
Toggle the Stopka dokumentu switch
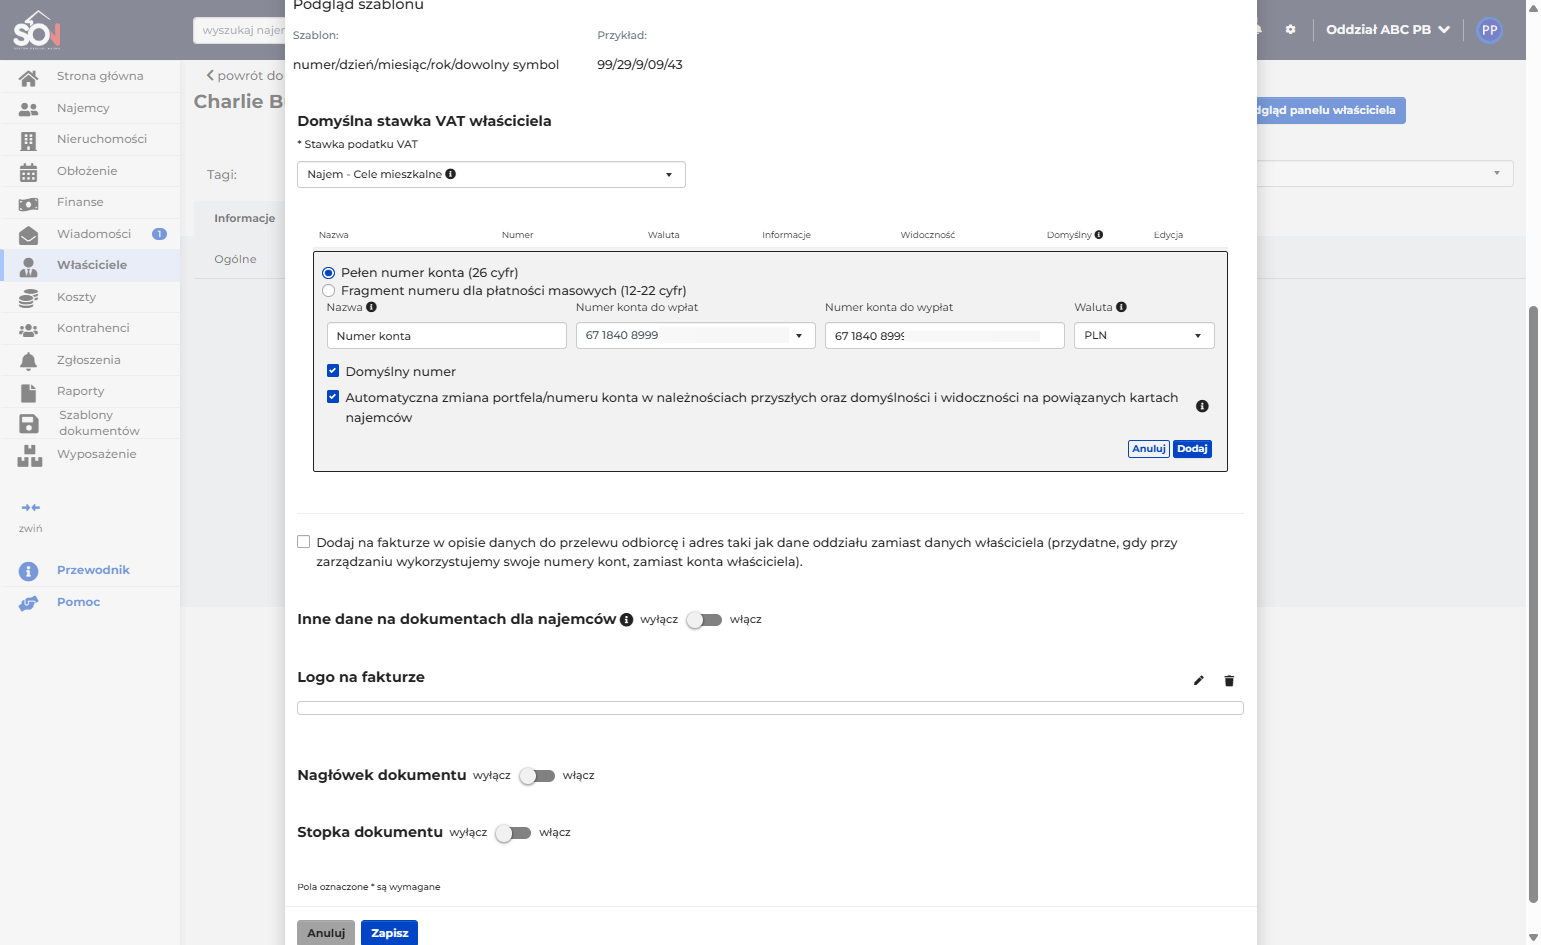click(x=513, y=833)
